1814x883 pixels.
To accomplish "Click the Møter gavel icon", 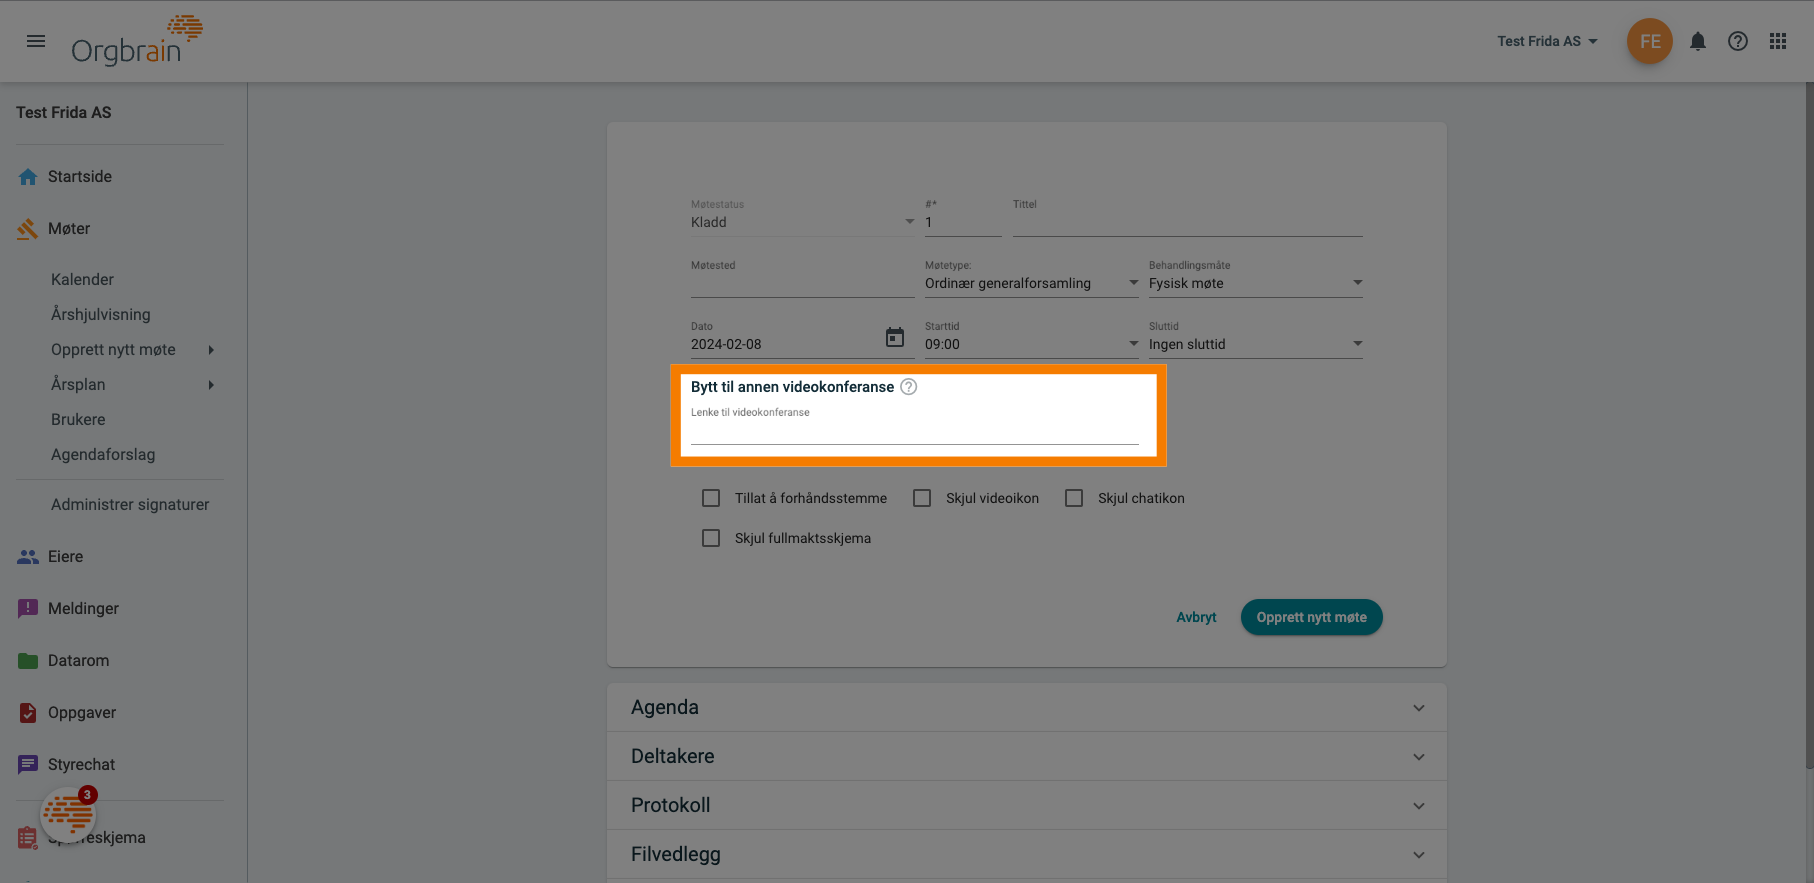I will (28, 229).
